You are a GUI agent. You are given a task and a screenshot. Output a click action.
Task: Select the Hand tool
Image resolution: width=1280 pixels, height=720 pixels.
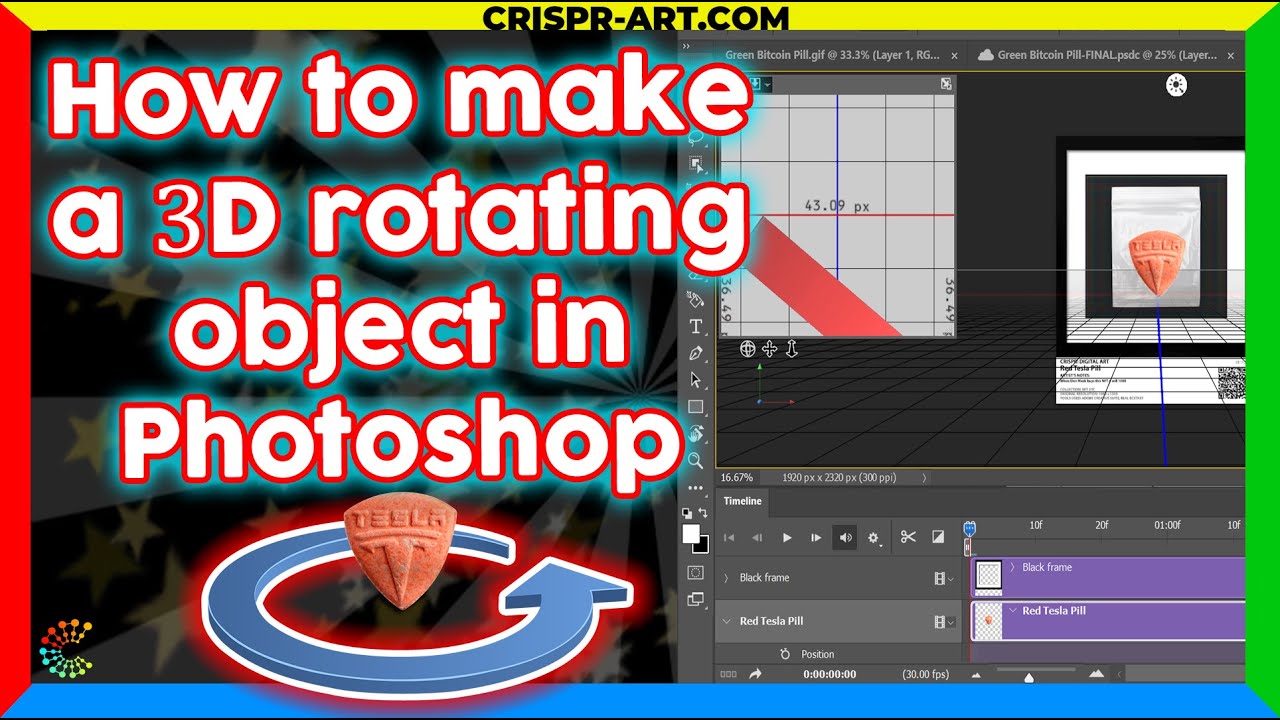(696, 434)
